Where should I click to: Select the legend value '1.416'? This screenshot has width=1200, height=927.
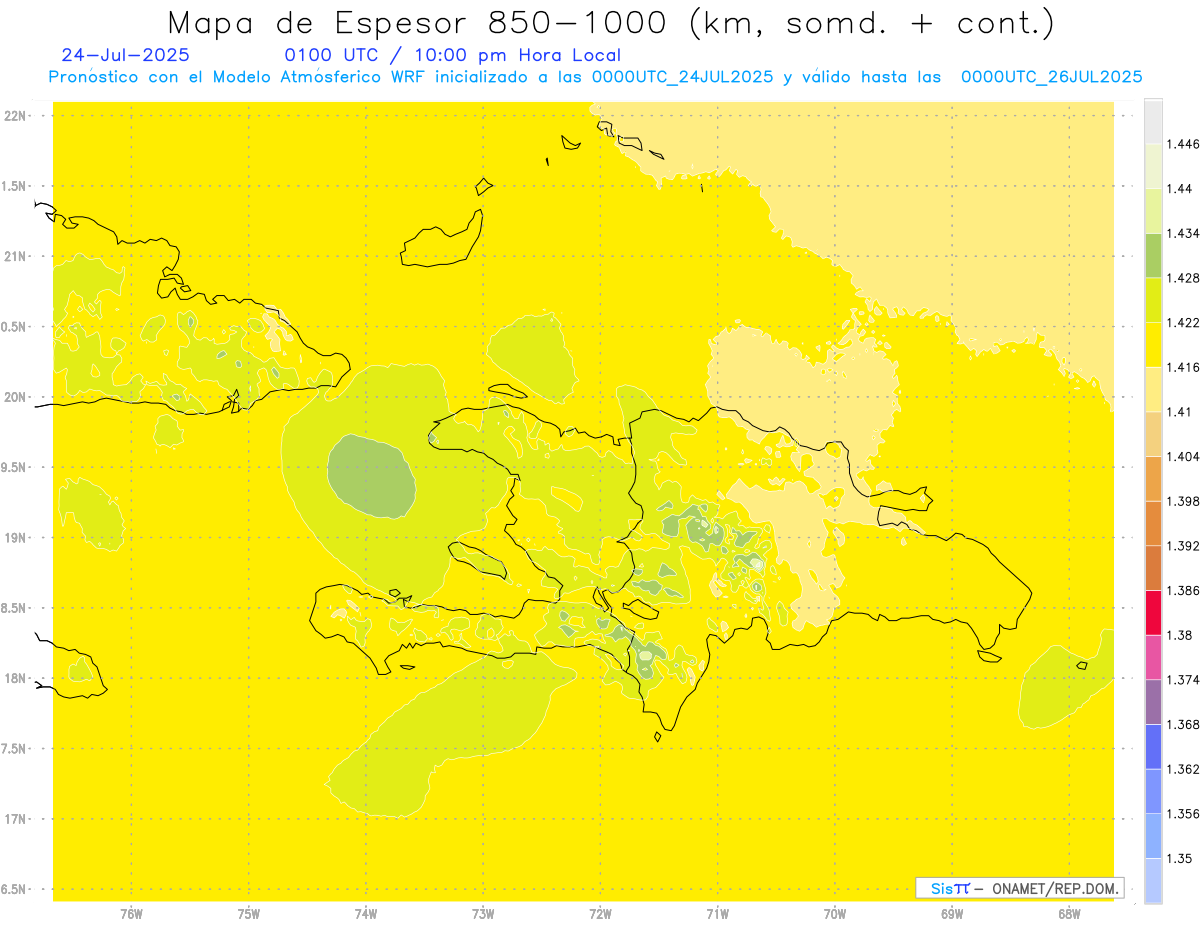[1183, 368]
